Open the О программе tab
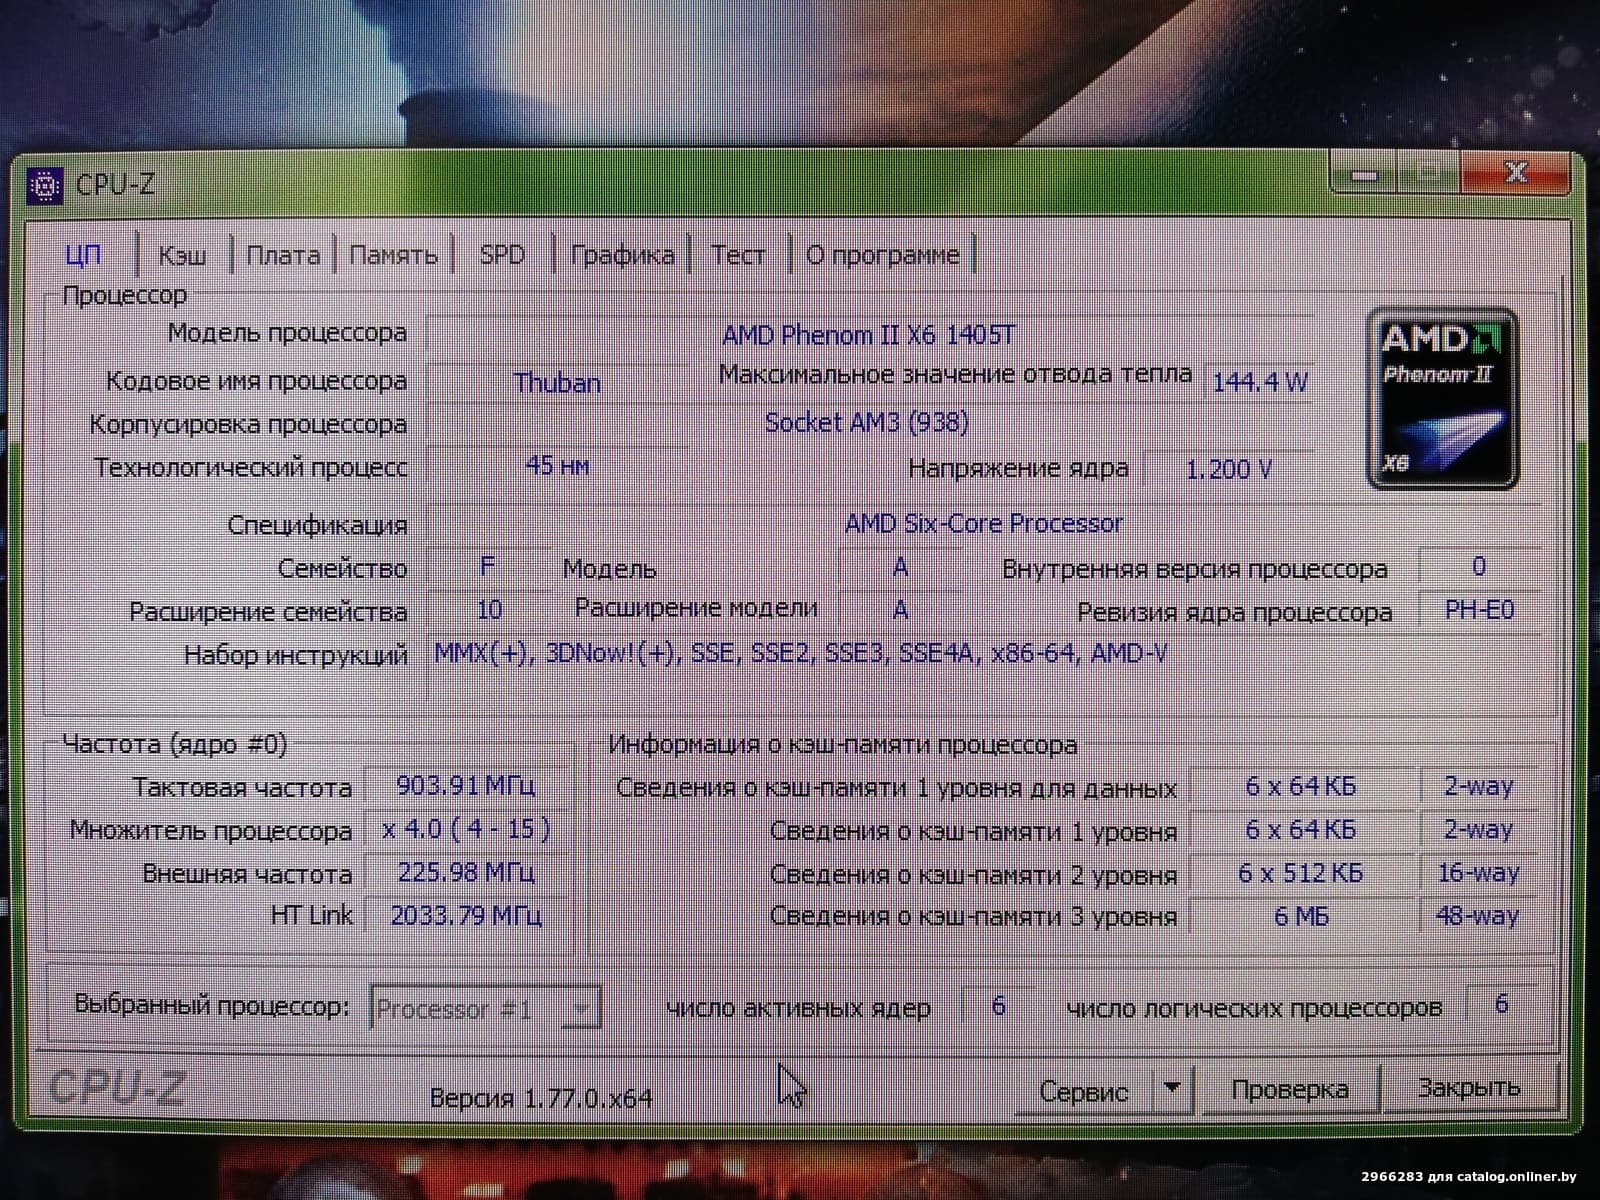Viewport: 1600px width, 1200px height. pyautogui.click(x=882, y=255)
